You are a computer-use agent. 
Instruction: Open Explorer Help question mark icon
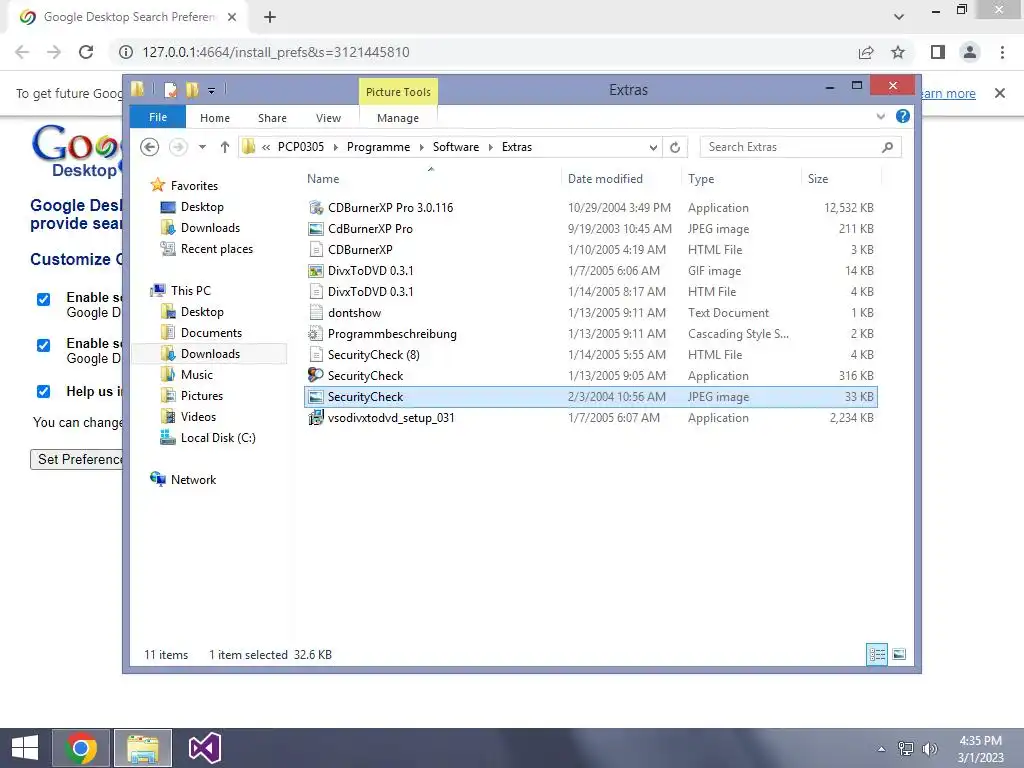coord(903,116)
